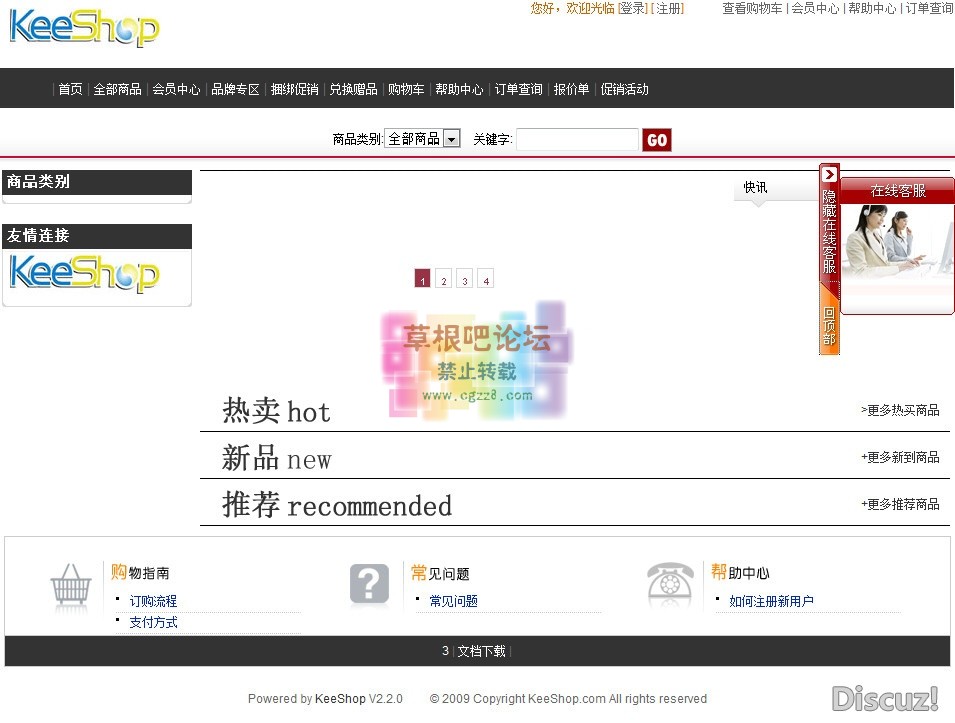Click the question mark icon beside 常见问题

tap(369, 585)
